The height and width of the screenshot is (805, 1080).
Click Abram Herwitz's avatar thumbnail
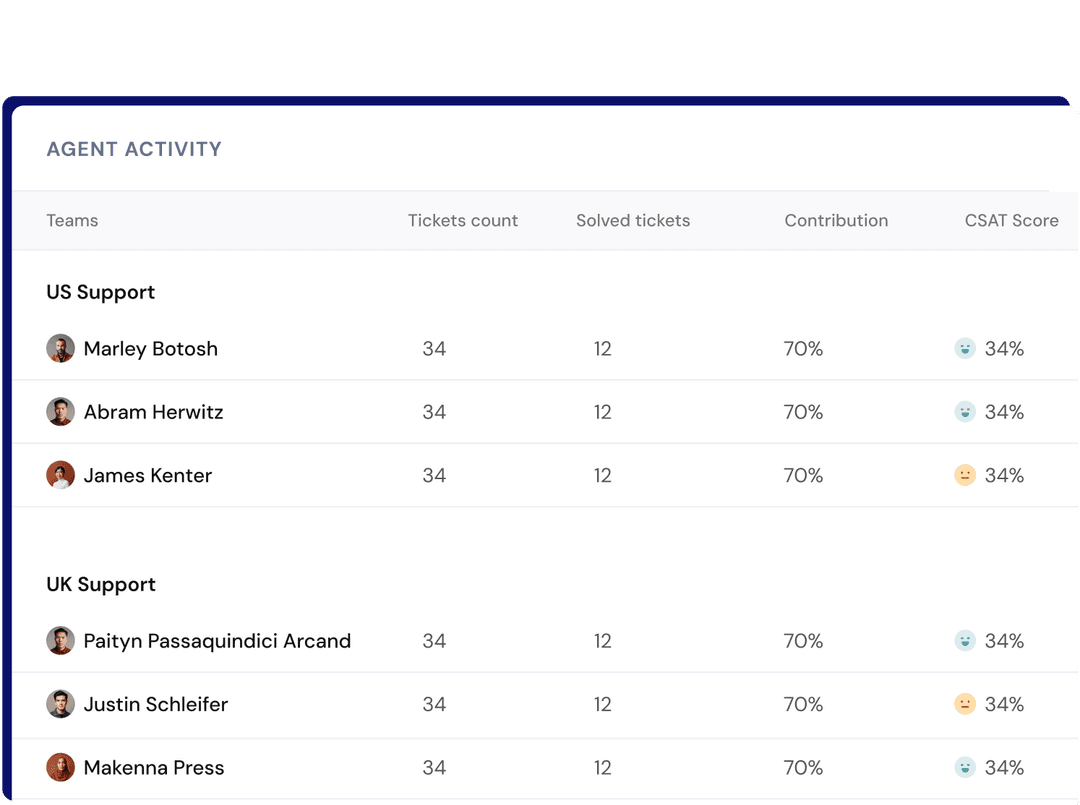(x=60, y=412)
